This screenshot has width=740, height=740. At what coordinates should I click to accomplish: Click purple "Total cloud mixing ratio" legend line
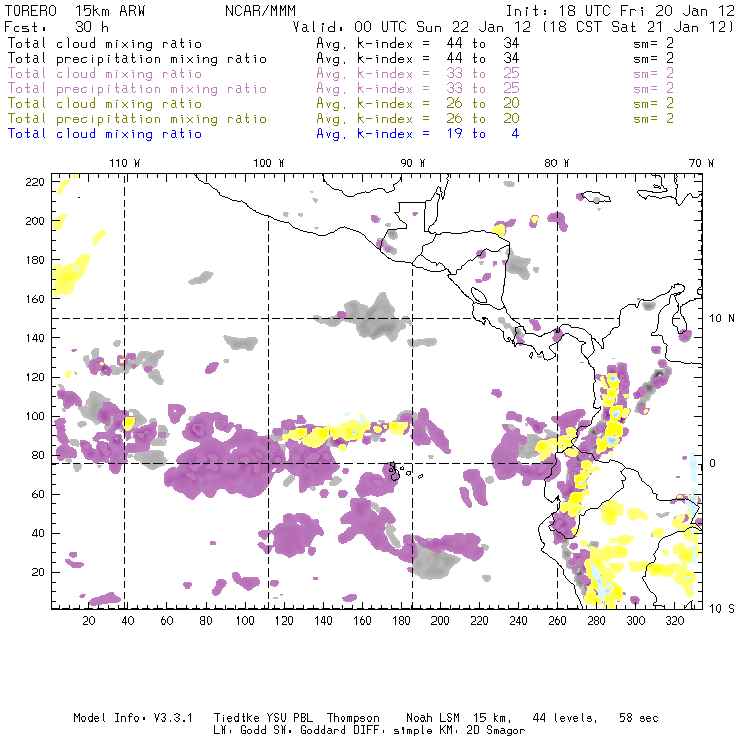[105, 74]
